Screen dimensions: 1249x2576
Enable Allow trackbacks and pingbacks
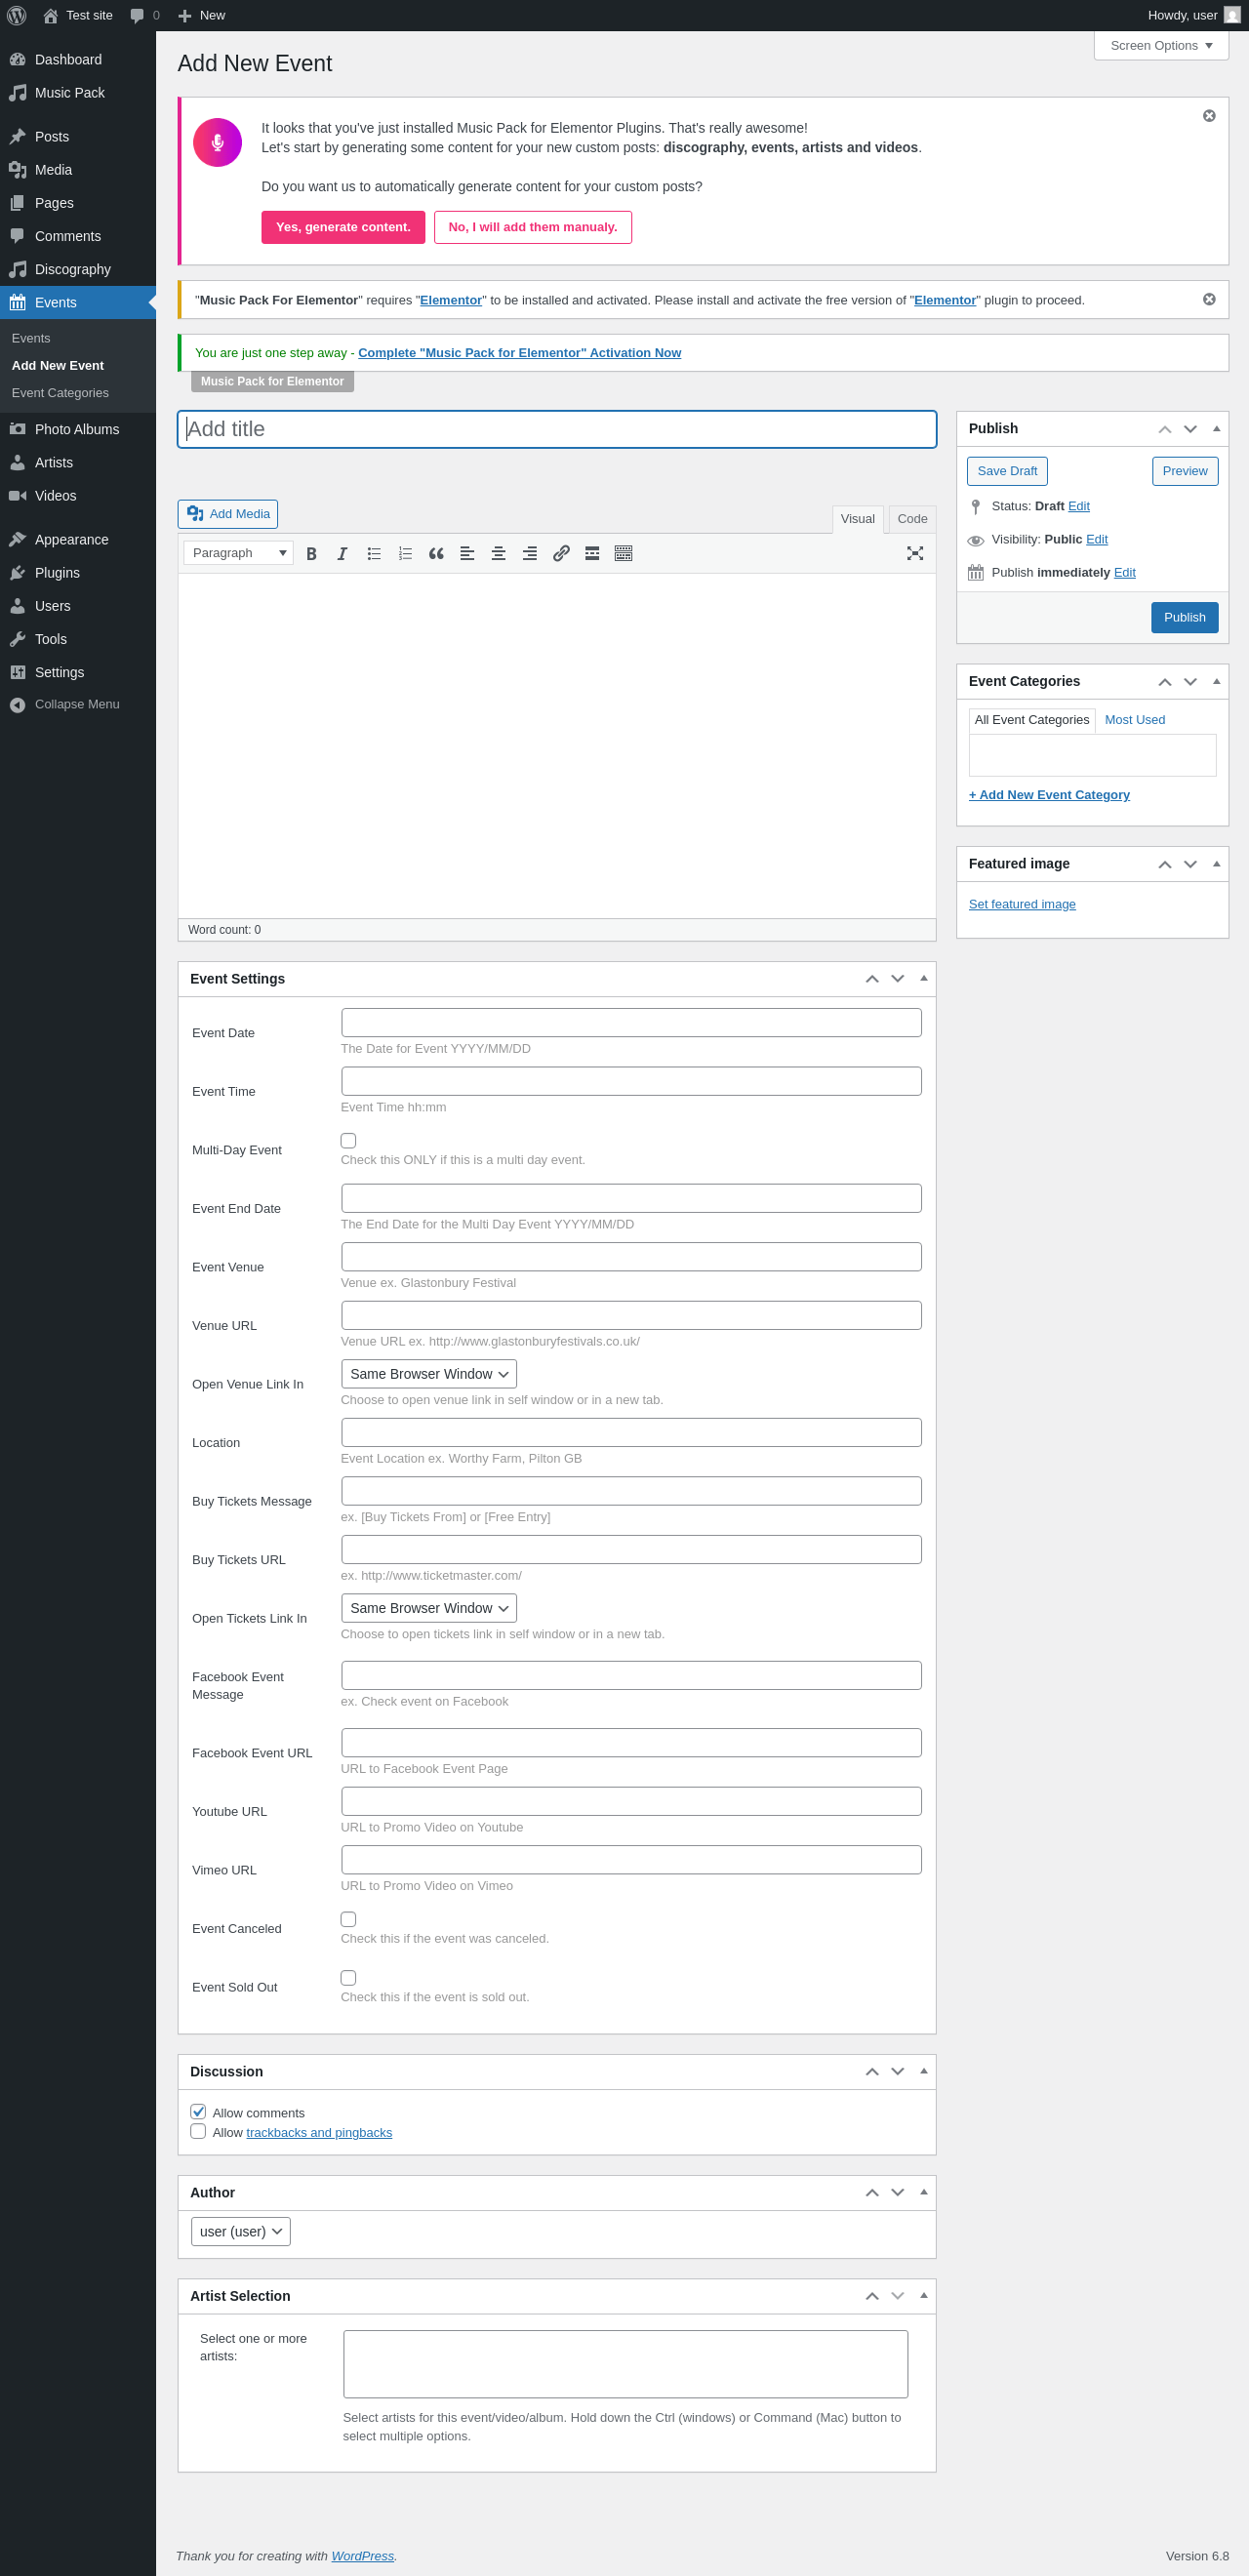click(198, 2131)
